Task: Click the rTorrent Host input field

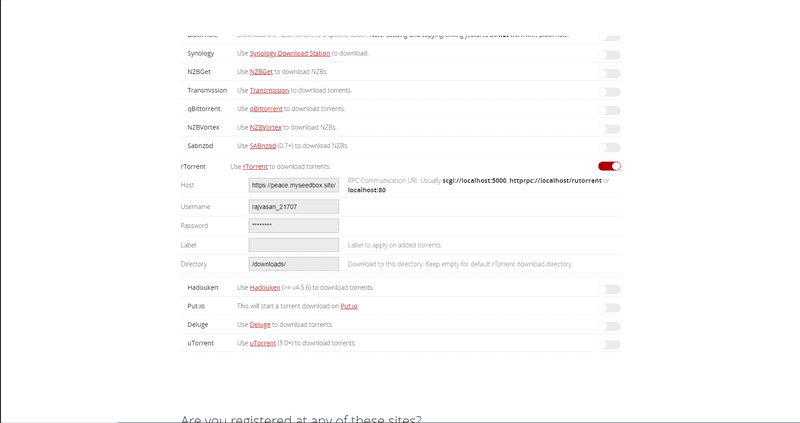Action: (x=293, y=185)
